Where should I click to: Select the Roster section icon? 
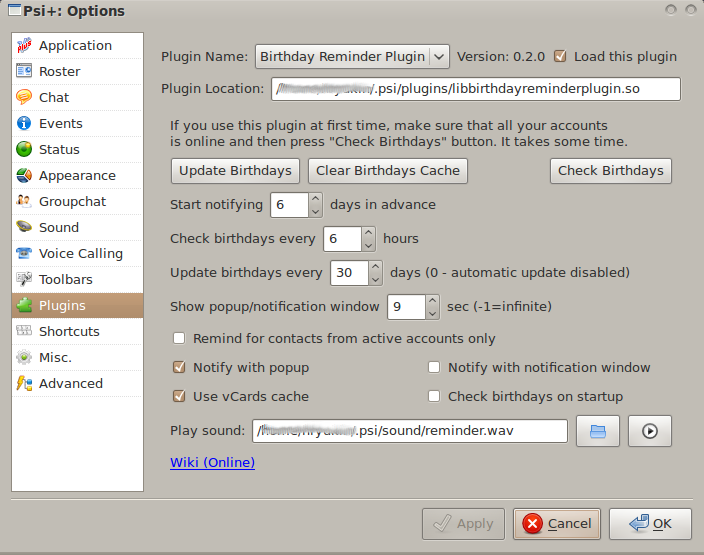(x=24, y=71)
